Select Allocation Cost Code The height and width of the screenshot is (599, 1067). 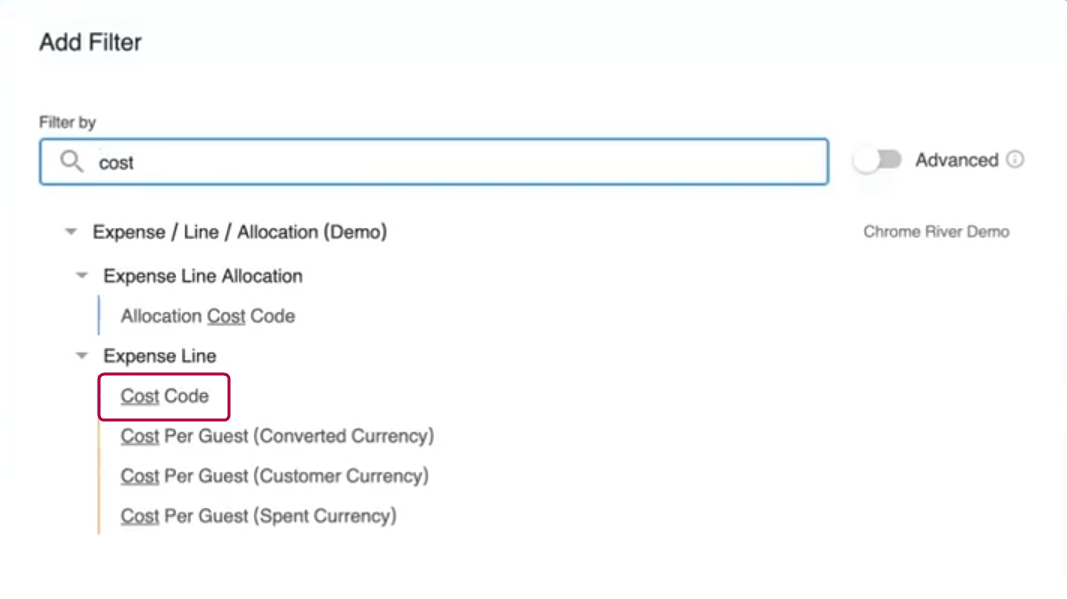(206, 315)
